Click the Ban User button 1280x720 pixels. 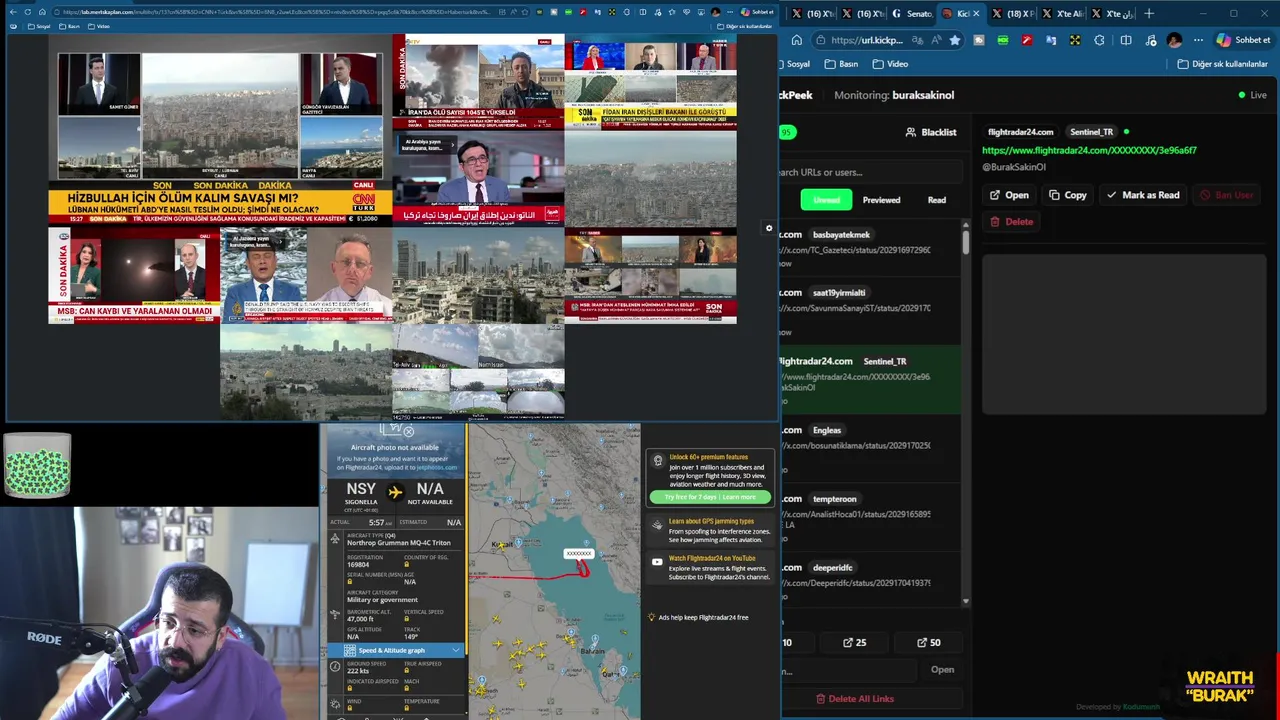[x=1226, y=195]
